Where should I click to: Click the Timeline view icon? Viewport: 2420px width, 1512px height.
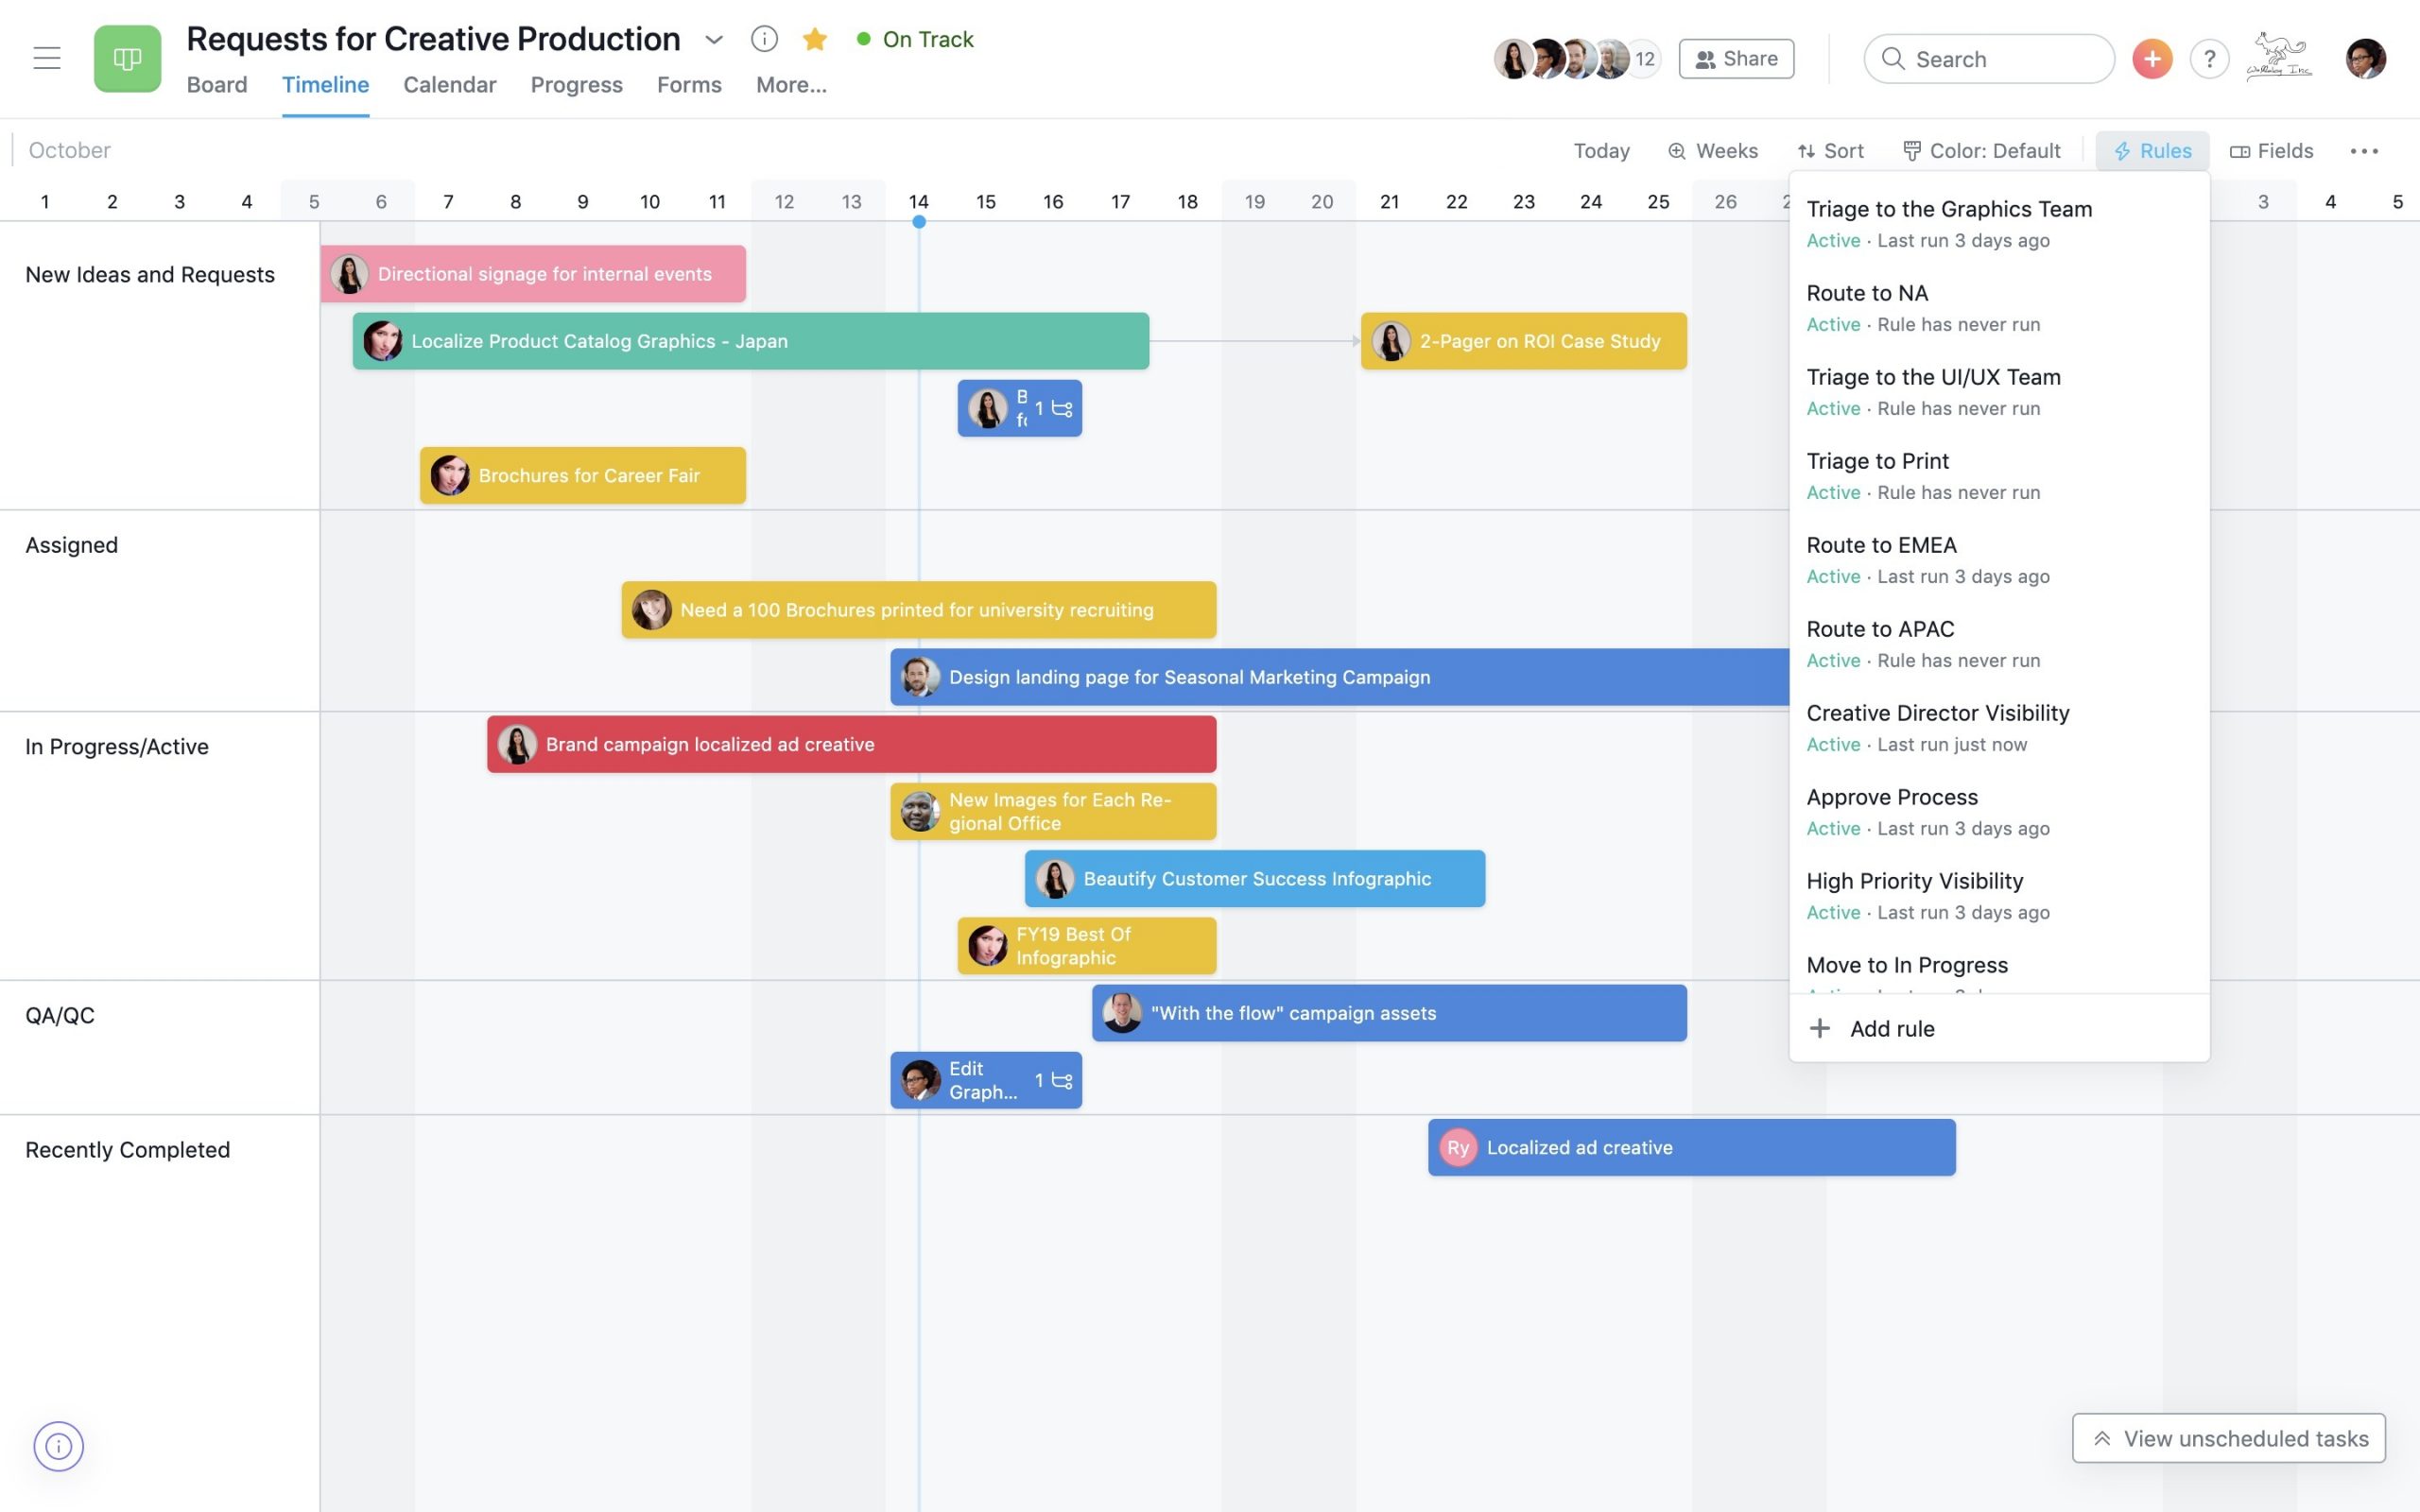[324, 82]
